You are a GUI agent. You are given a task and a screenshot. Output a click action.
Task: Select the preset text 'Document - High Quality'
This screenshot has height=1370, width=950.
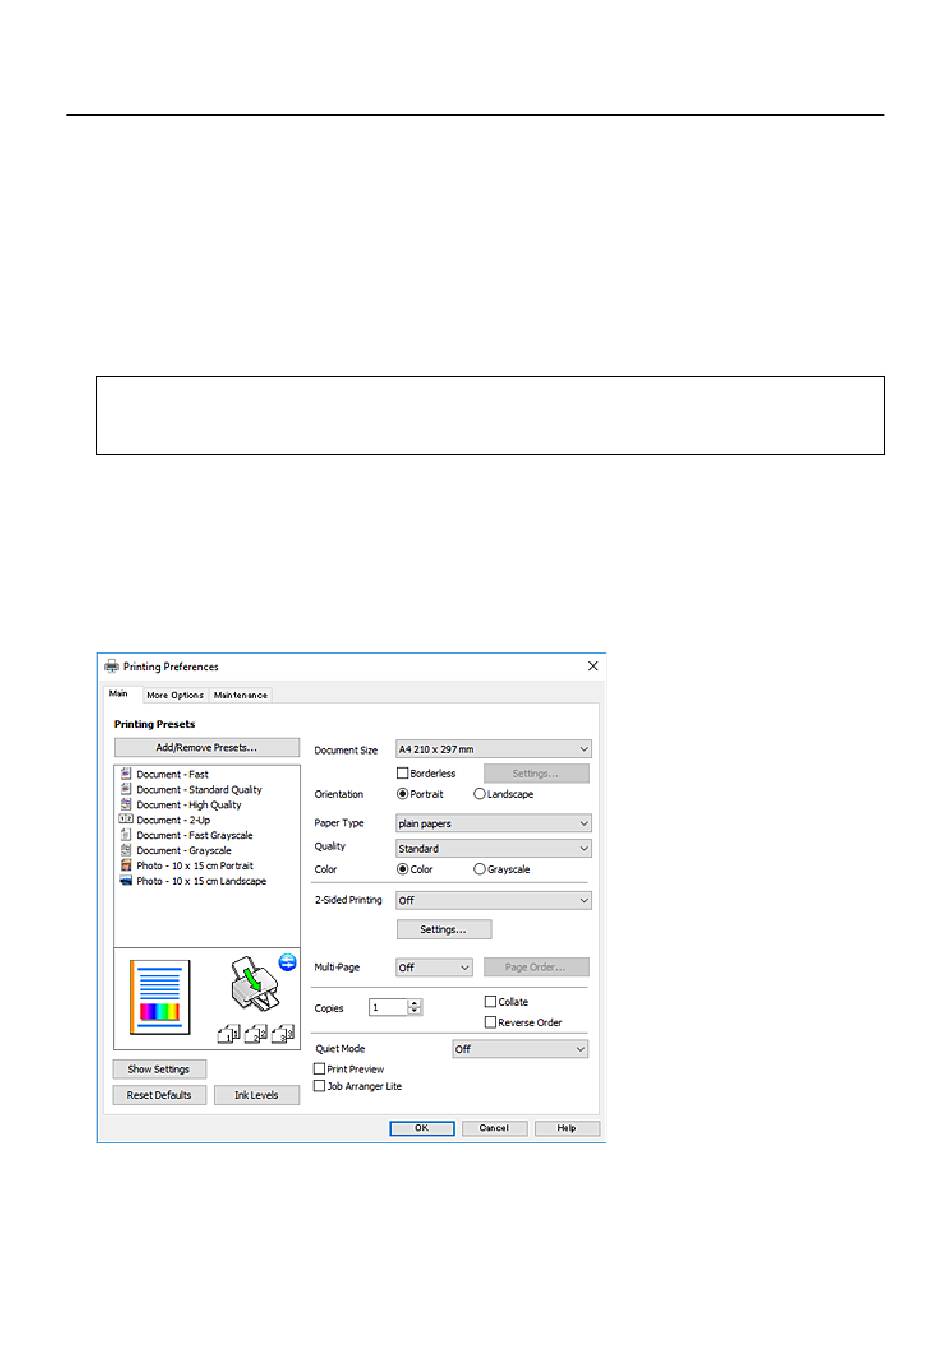click(x=189, y=804)
